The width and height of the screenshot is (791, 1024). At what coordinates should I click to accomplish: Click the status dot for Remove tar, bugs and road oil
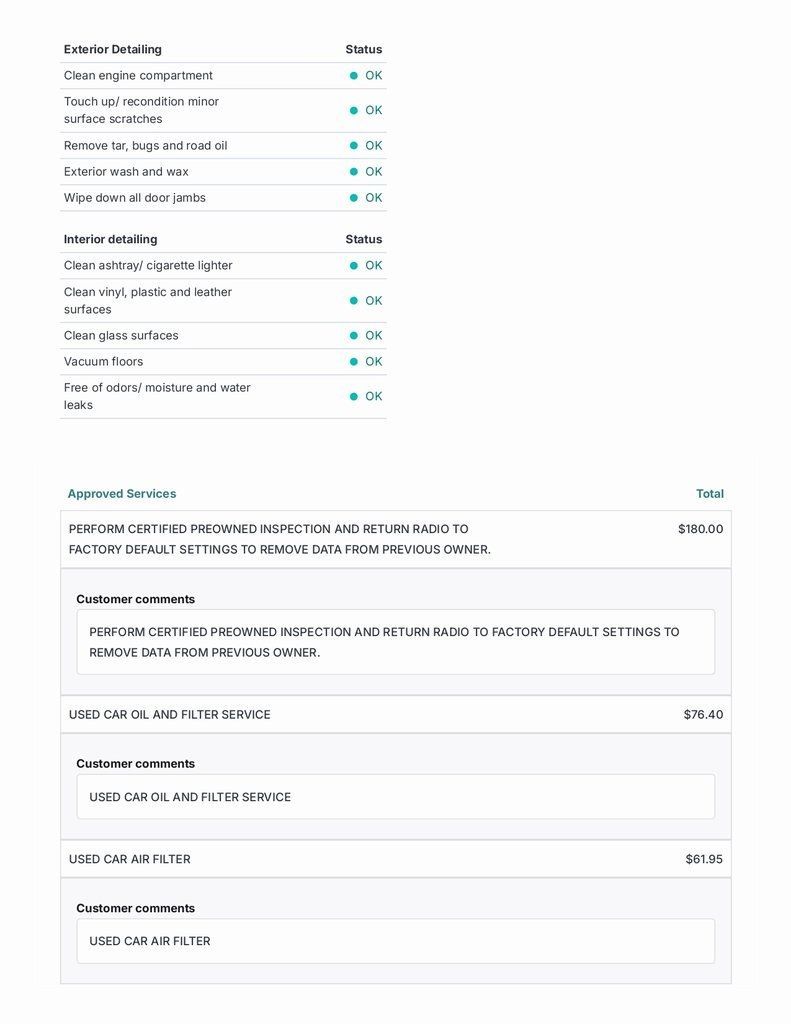(354, 146)
